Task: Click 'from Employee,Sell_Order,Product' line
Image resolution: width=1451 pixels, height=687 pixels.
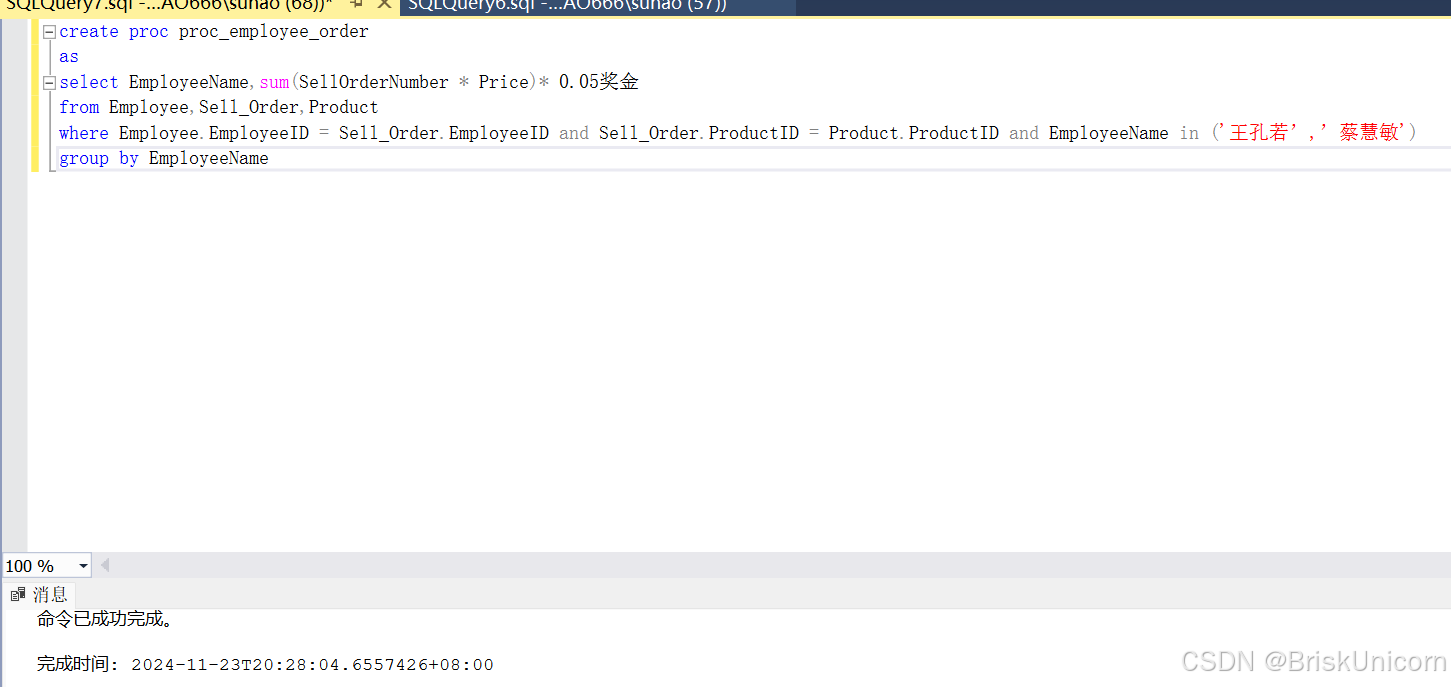Action: [x=219, y=108]
